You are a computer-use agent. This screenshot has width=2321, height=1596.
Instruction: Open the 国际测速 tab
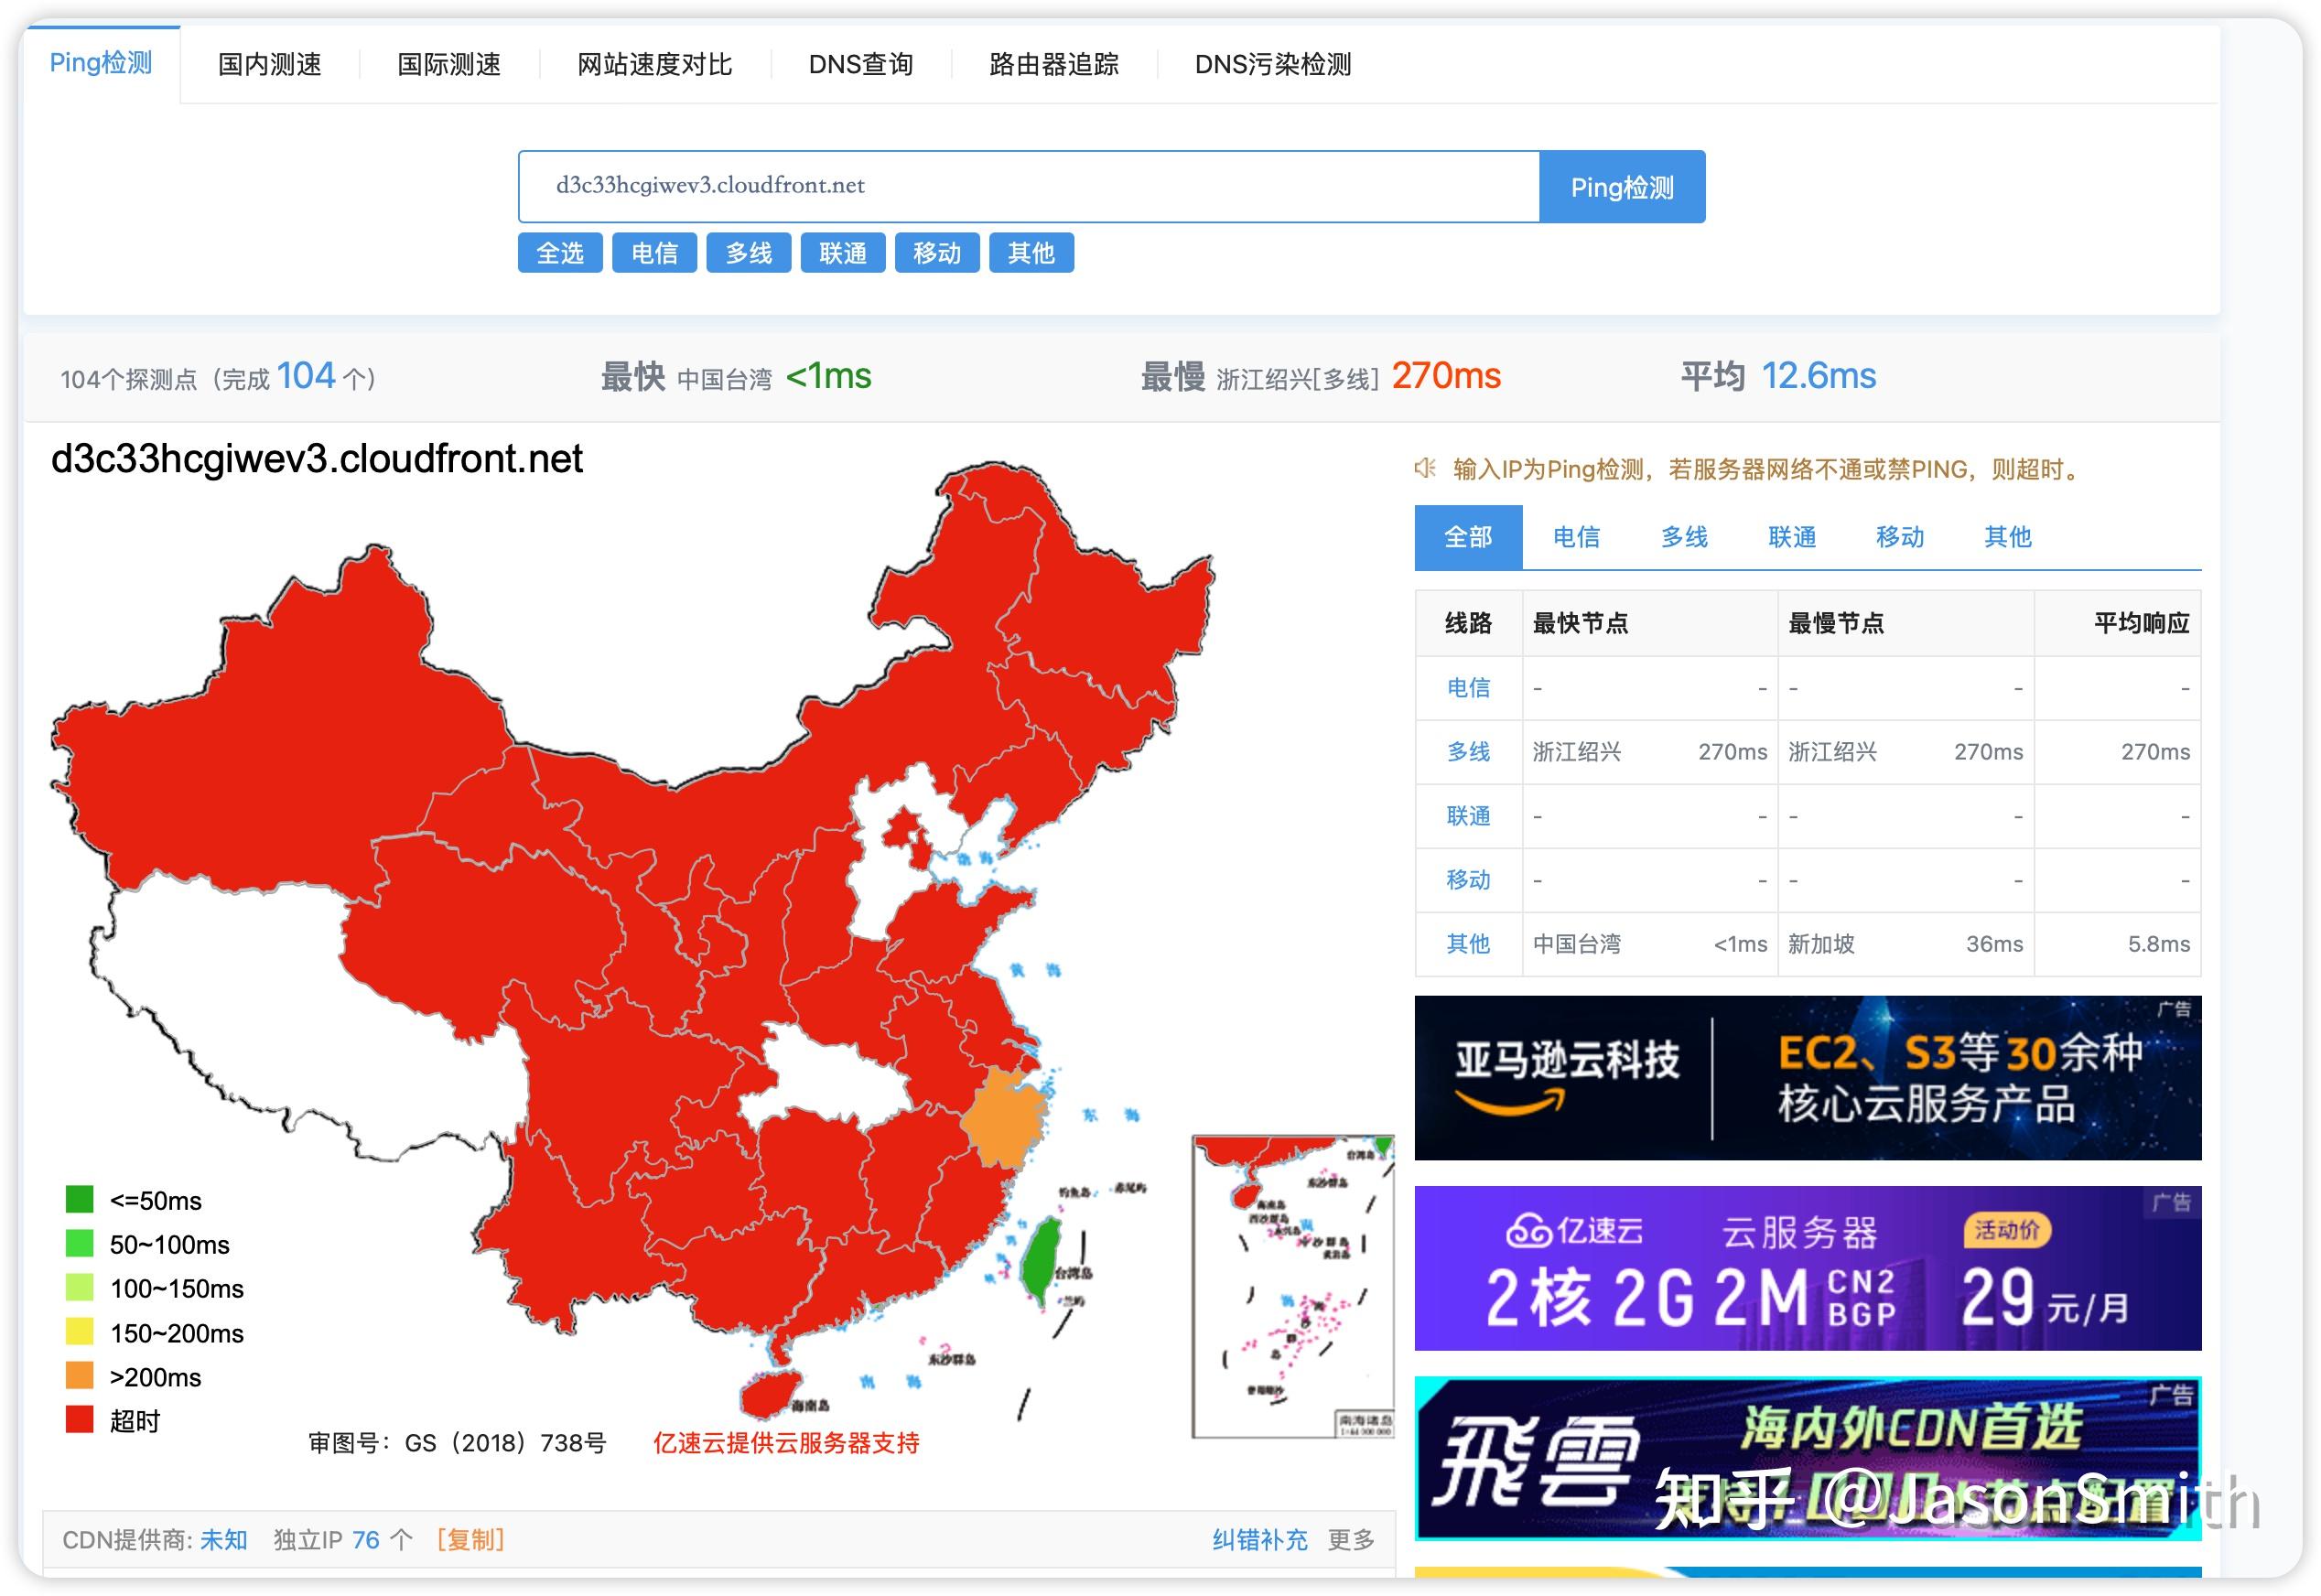click(449, 65)
